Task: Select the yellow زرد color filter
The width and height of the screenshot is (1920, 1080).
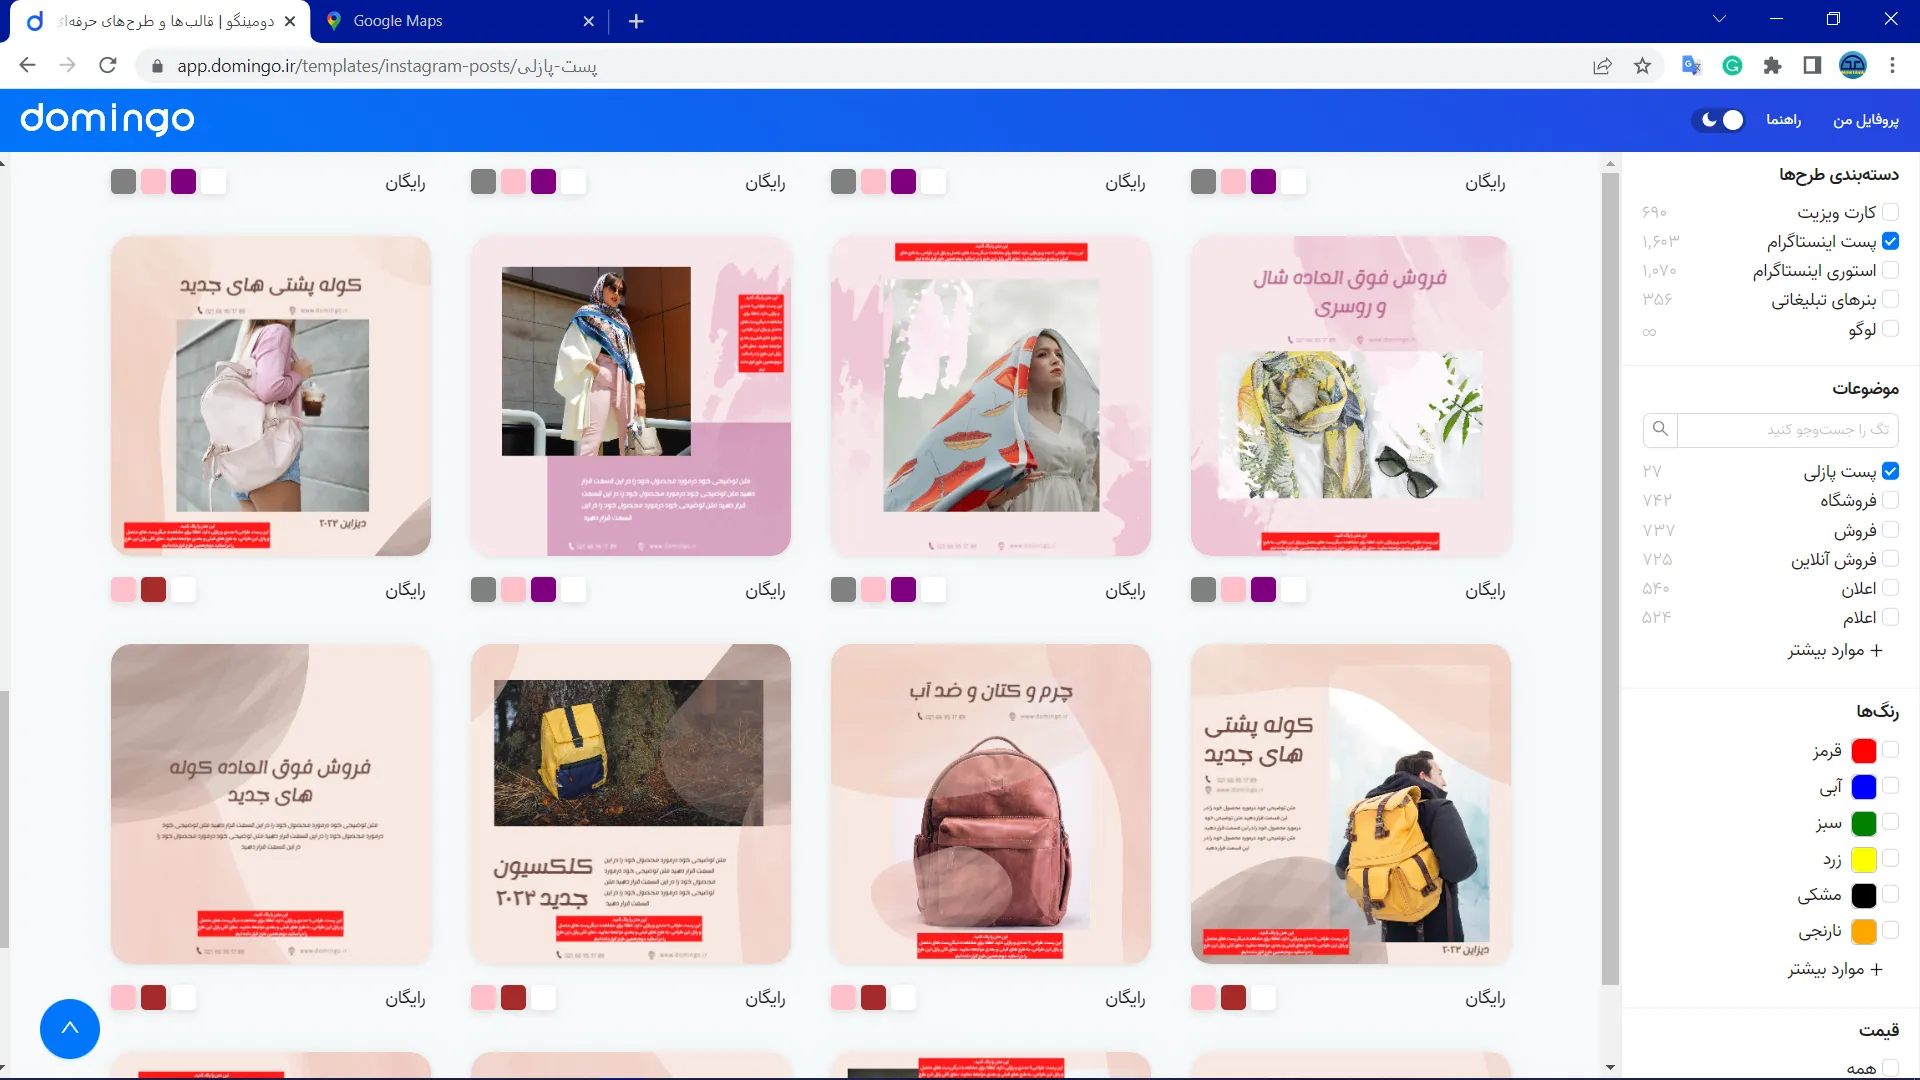Action: click(x=1890, y=858)
